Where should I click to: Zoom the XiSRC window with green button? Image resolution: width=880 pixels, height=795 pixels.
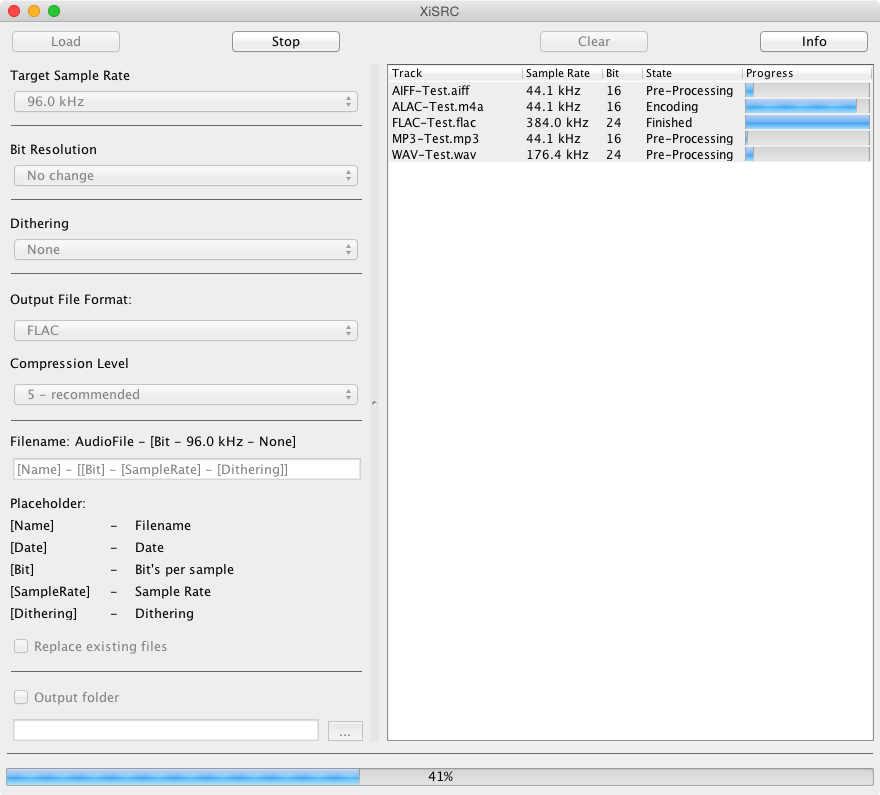point(54,11)
